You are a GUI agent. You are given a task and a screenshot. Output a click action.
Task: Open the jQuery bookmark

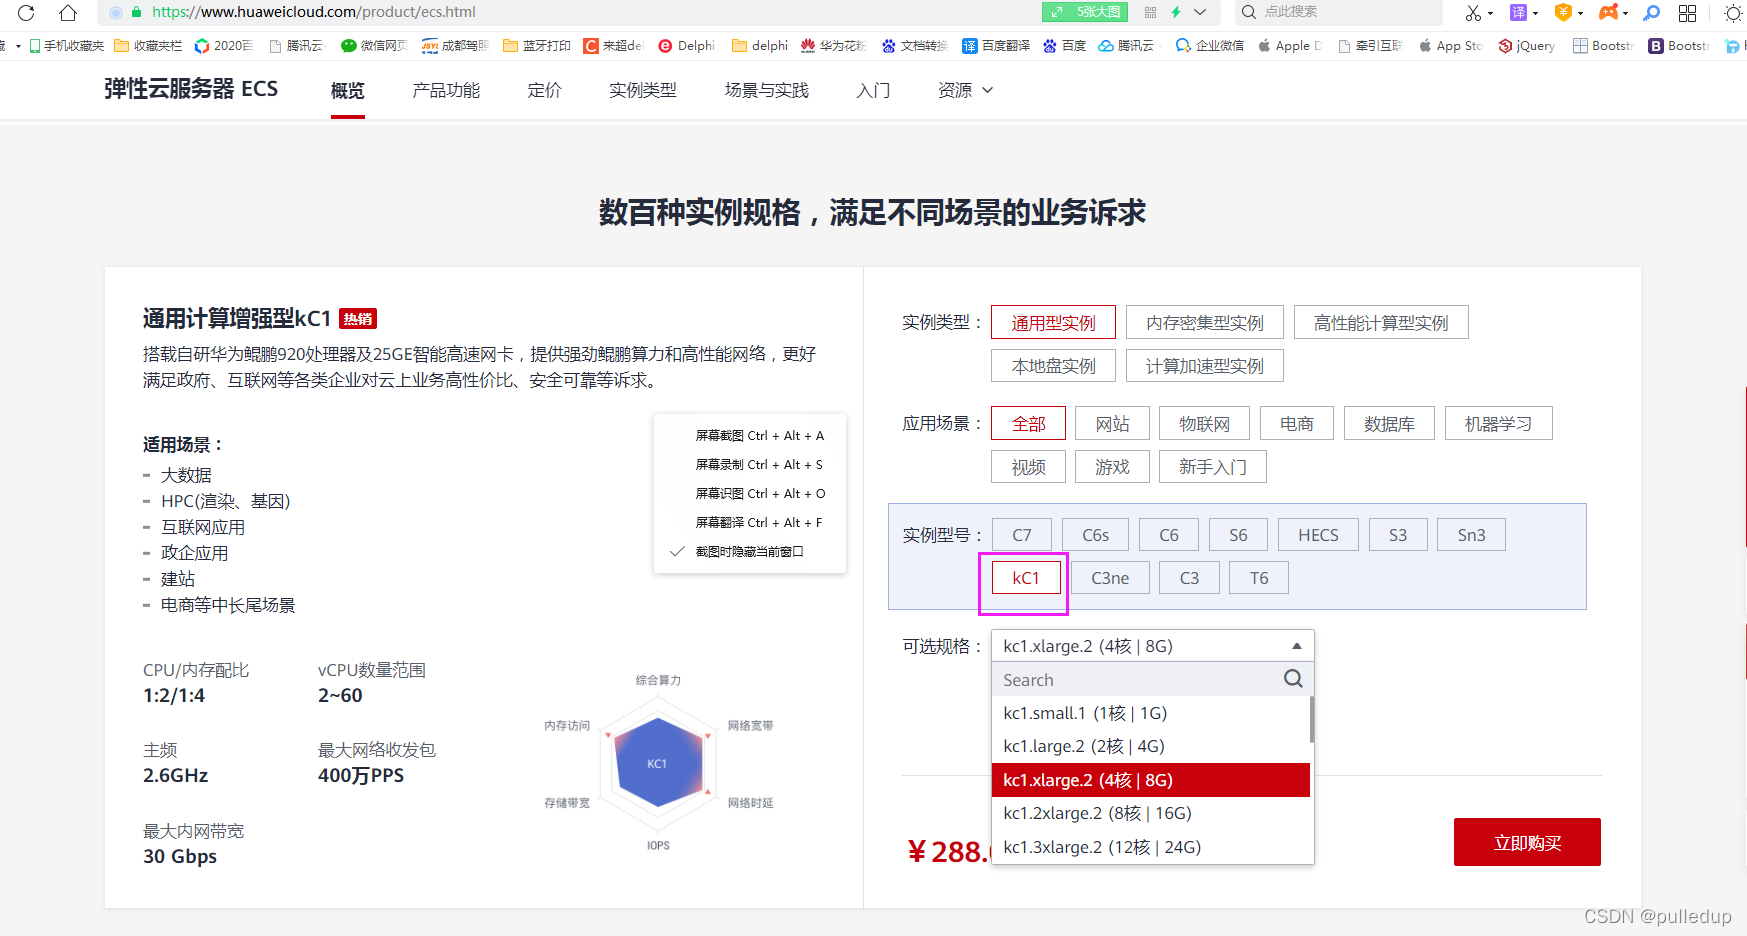pyautogui.click(x=1527, y=46)
